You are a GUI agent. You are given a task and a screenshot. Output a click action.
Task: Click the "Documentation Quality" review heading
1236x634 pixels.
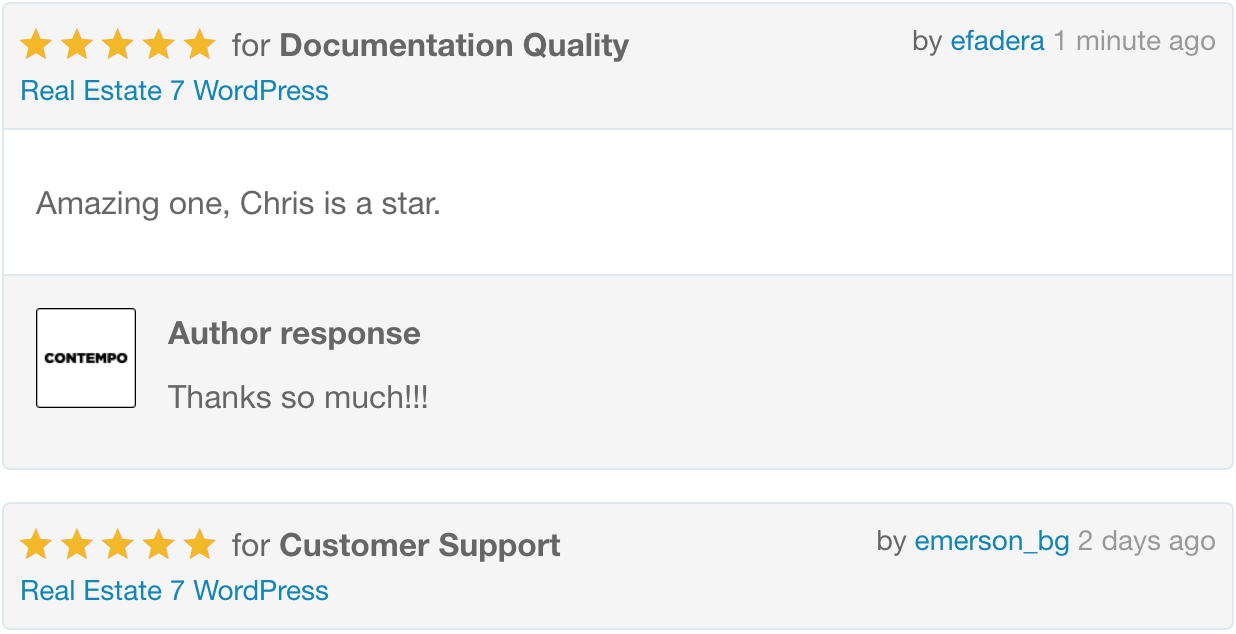pyautogui.click(x=454, y=45)
